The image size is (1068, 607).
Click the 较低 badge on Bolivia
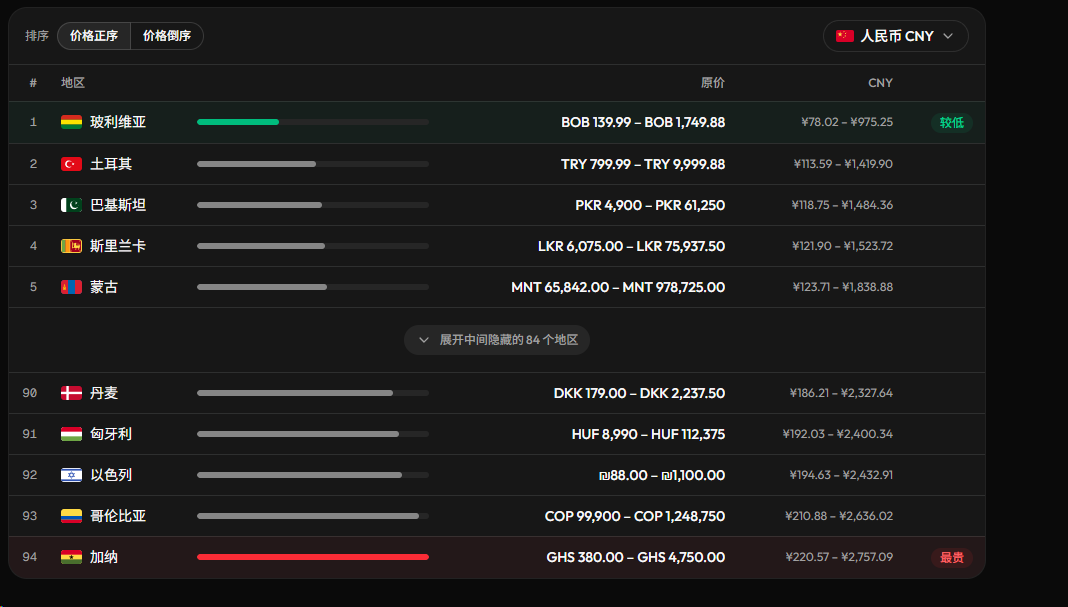[x=952, y=123]
